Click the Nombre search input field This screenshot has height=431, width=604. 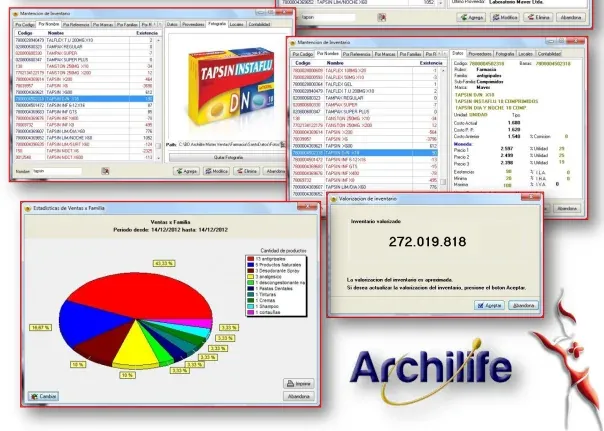(57, 171)
